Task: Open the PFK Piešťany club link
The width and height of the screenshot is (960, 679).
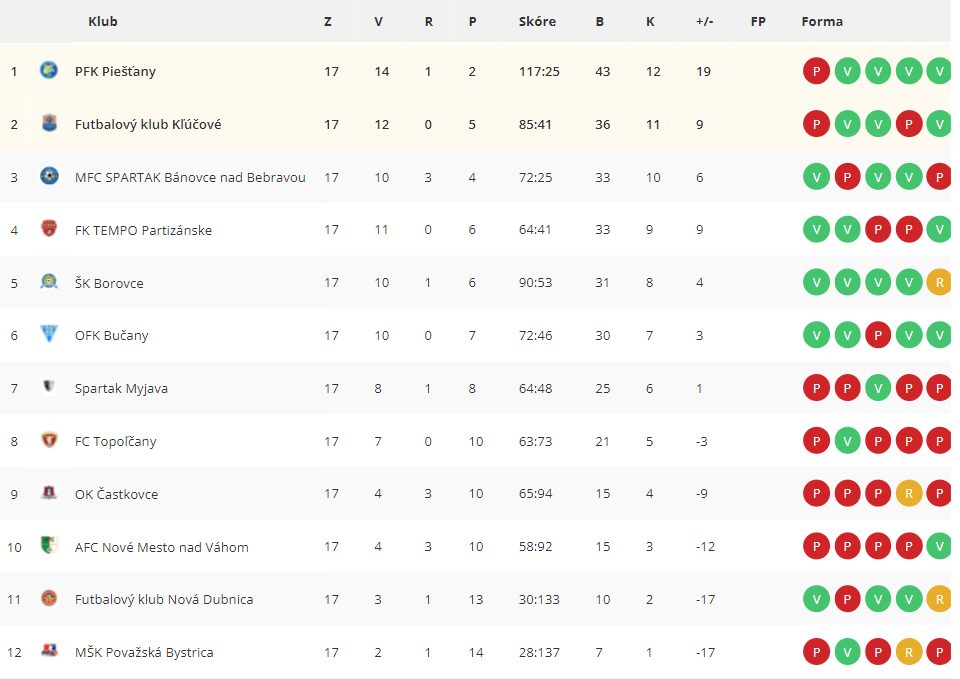Action: tap(115, 72)
